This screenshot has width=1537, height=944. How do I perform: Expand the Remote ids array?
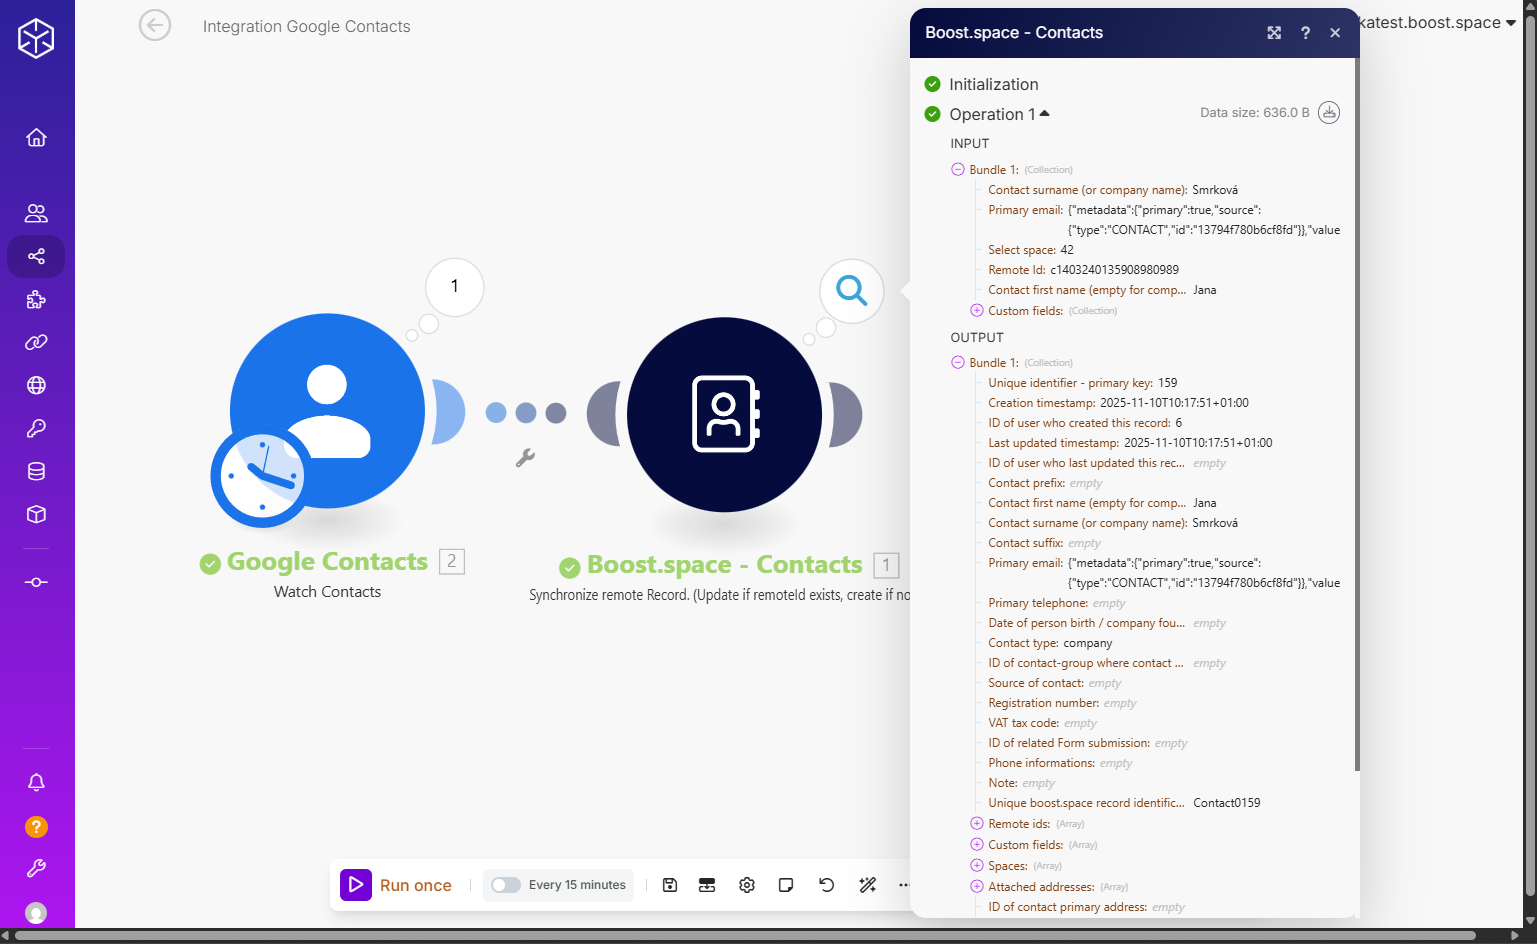tap(977, 824)
